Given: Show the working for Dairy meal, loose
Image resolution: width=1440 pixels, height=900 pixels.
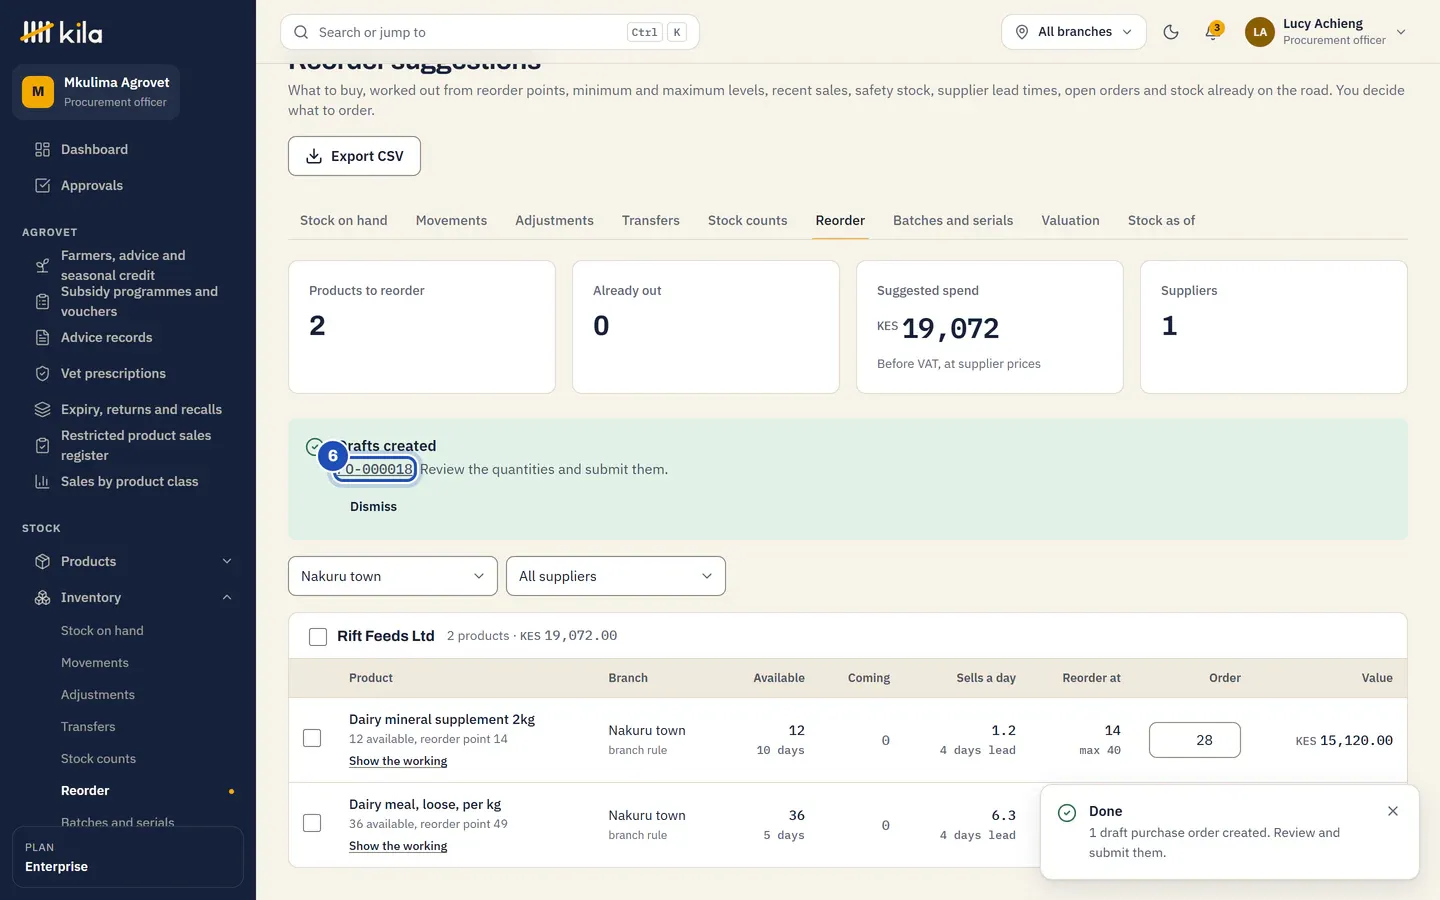Looking at the screenshot, I should pos(398,846).
